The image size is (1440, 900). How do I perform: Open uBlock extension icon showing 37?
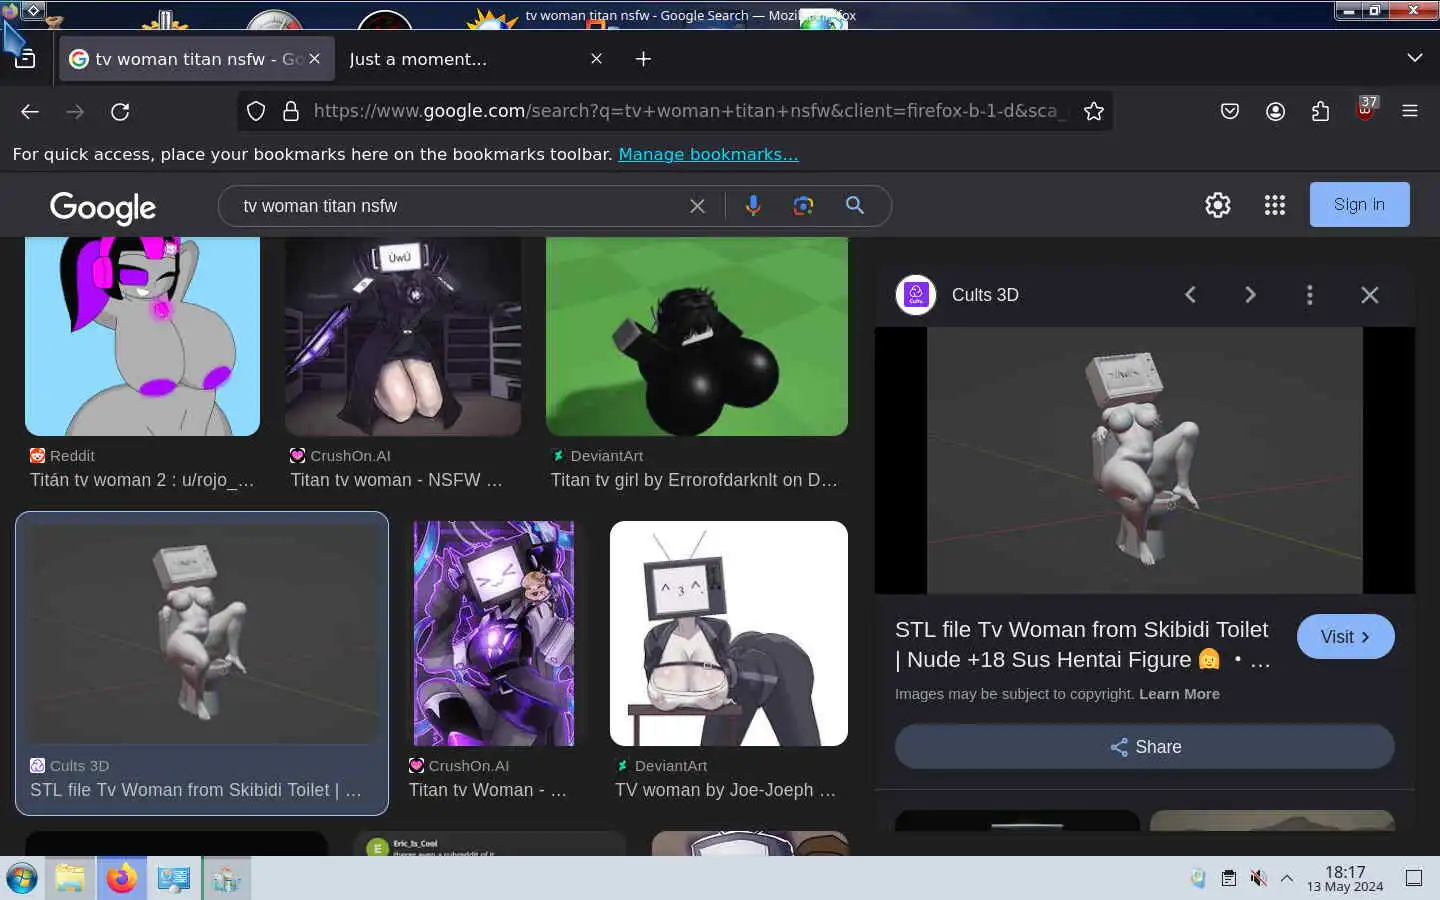[1366, 108]
